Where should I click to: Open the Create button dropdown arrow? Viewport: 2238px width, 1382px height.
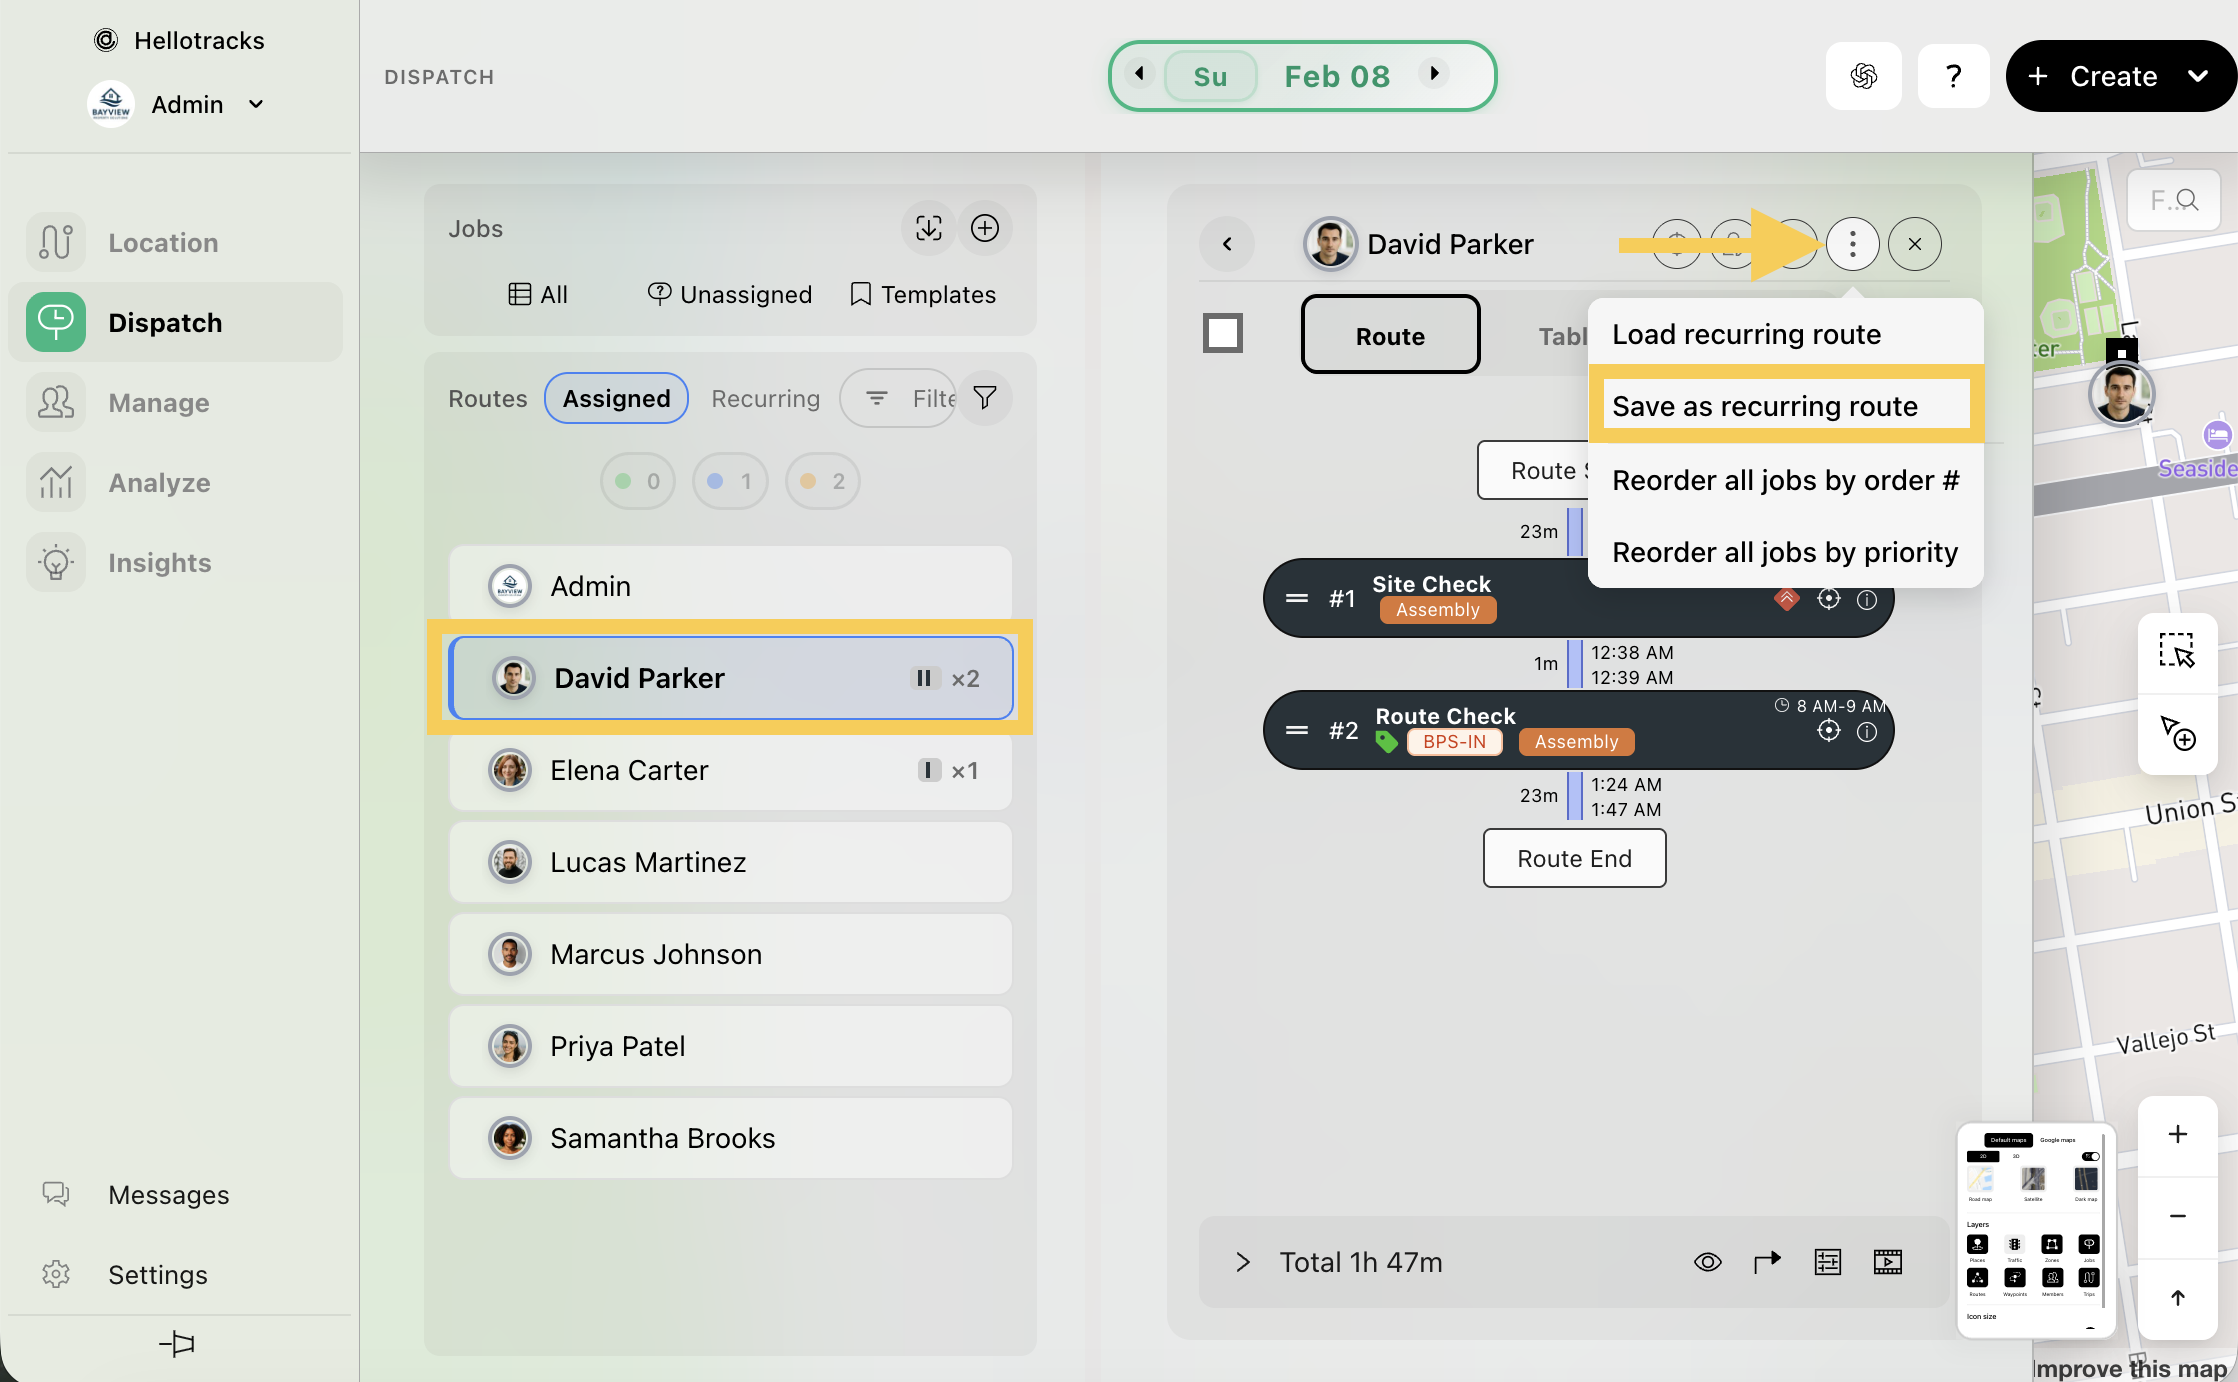(2197, 76)
